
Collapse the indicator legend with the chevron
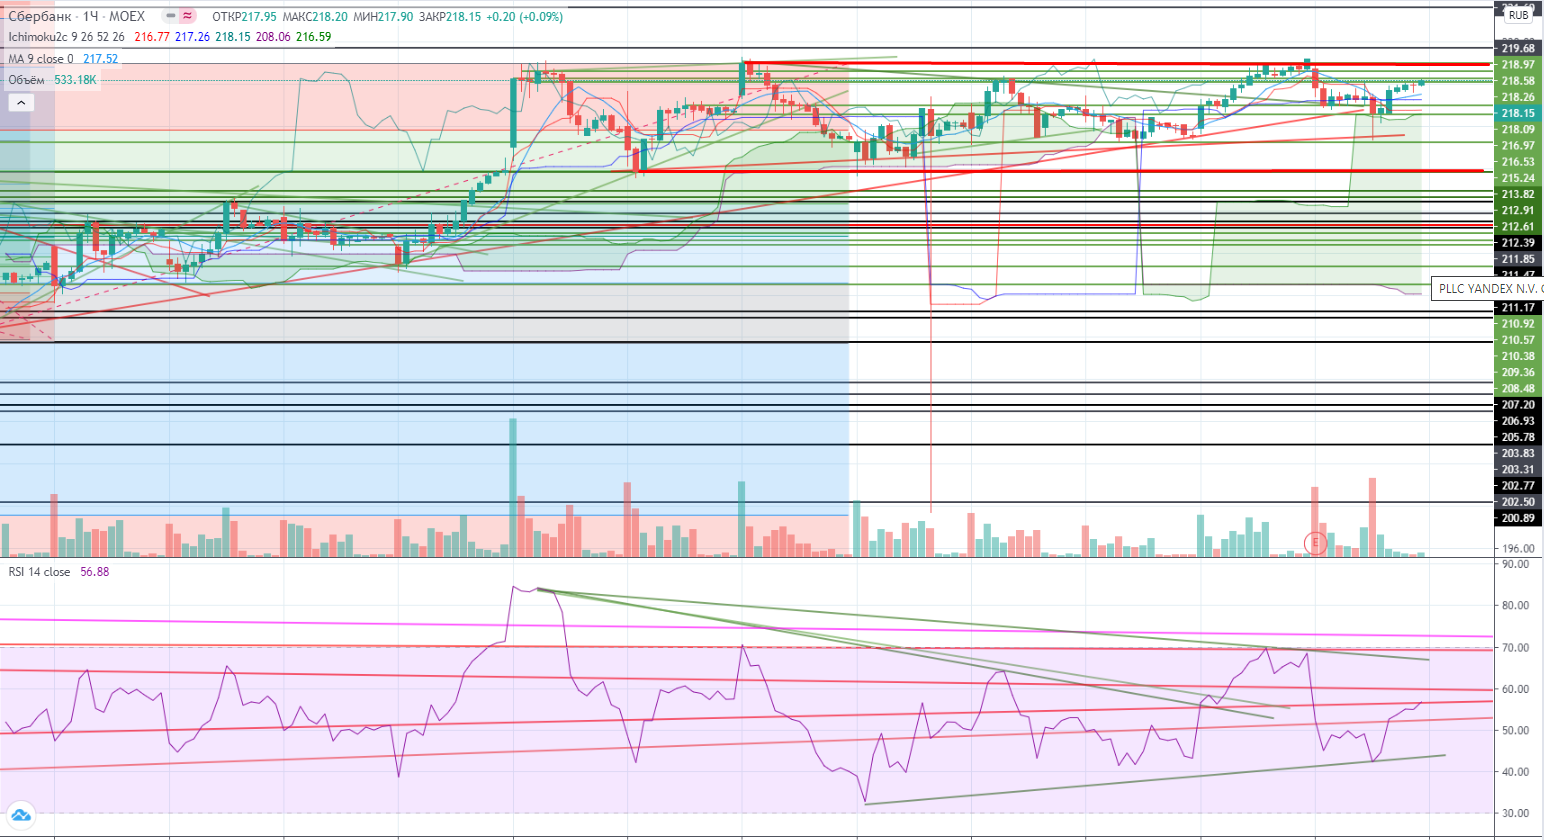click(x=20, y=102)
